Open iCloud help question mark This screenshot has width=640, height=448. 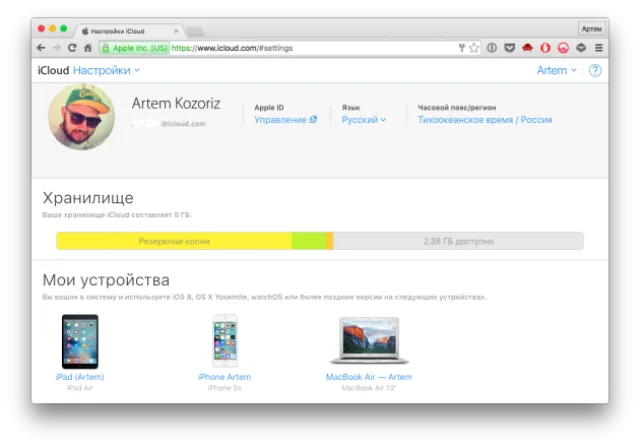click(x=595, y=71)
